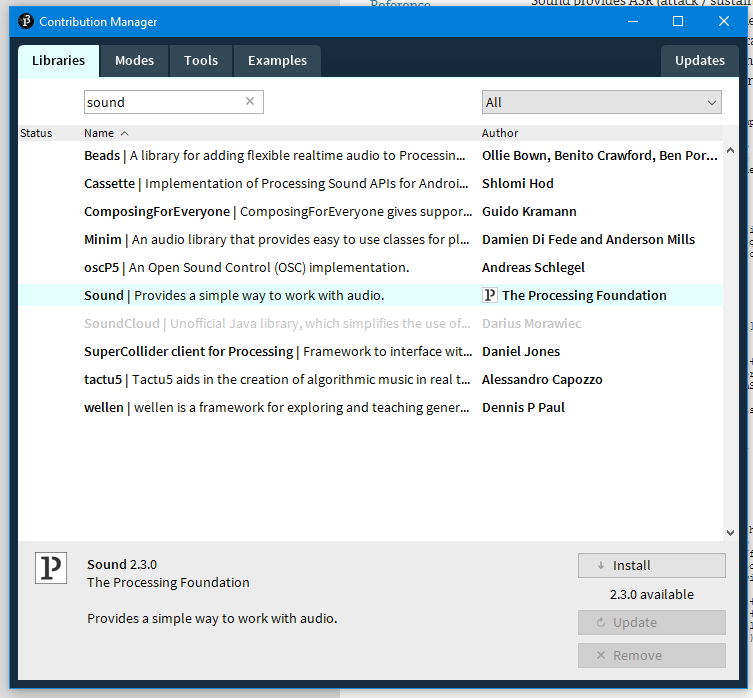Click author Shlomi Hod
Image resolution: width=753 pixels, height=698 pixels.
tap(518, 184)
